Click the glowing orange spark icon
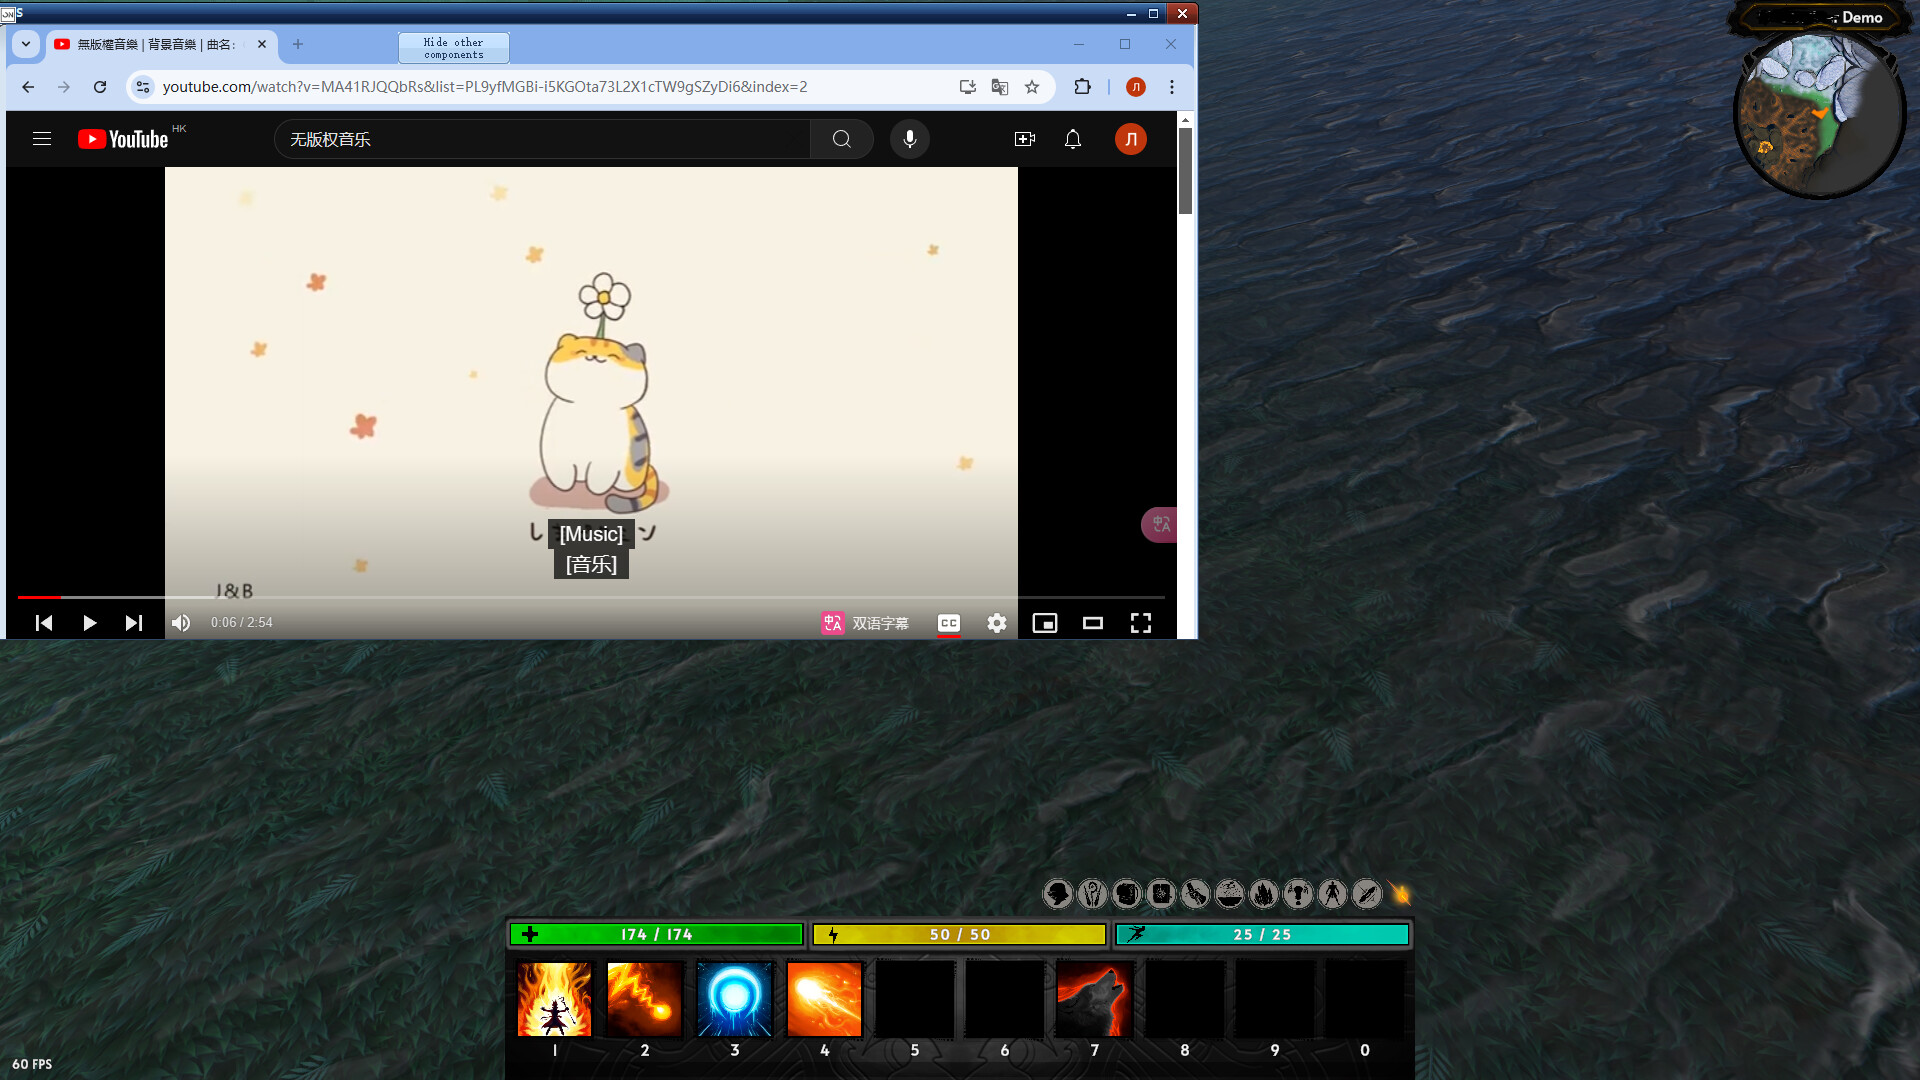Image resolution: width=1920 pixels, height=1080 pixels. coord(1400,893)
